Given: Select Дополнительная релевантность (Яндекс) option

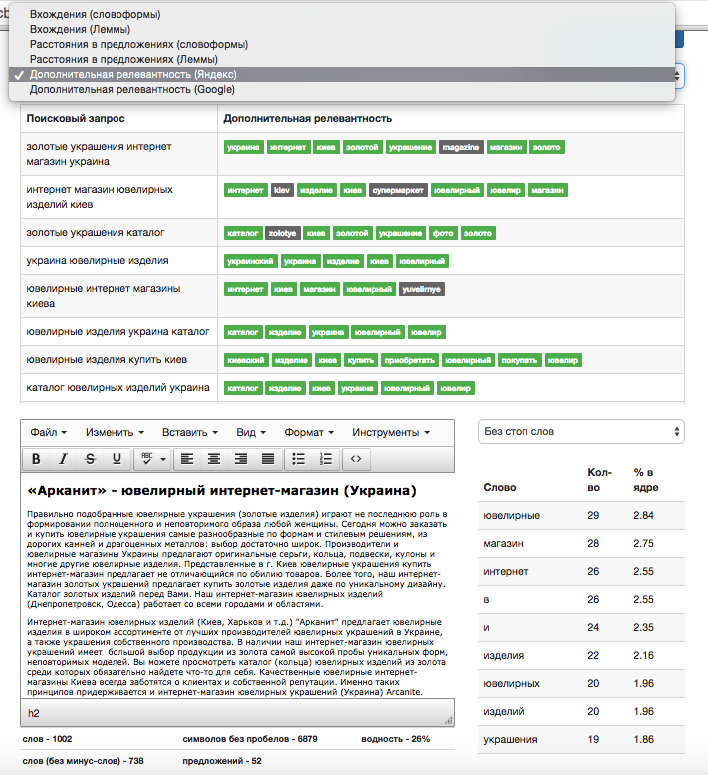Looking at the screenshot, I should [342, 75].
